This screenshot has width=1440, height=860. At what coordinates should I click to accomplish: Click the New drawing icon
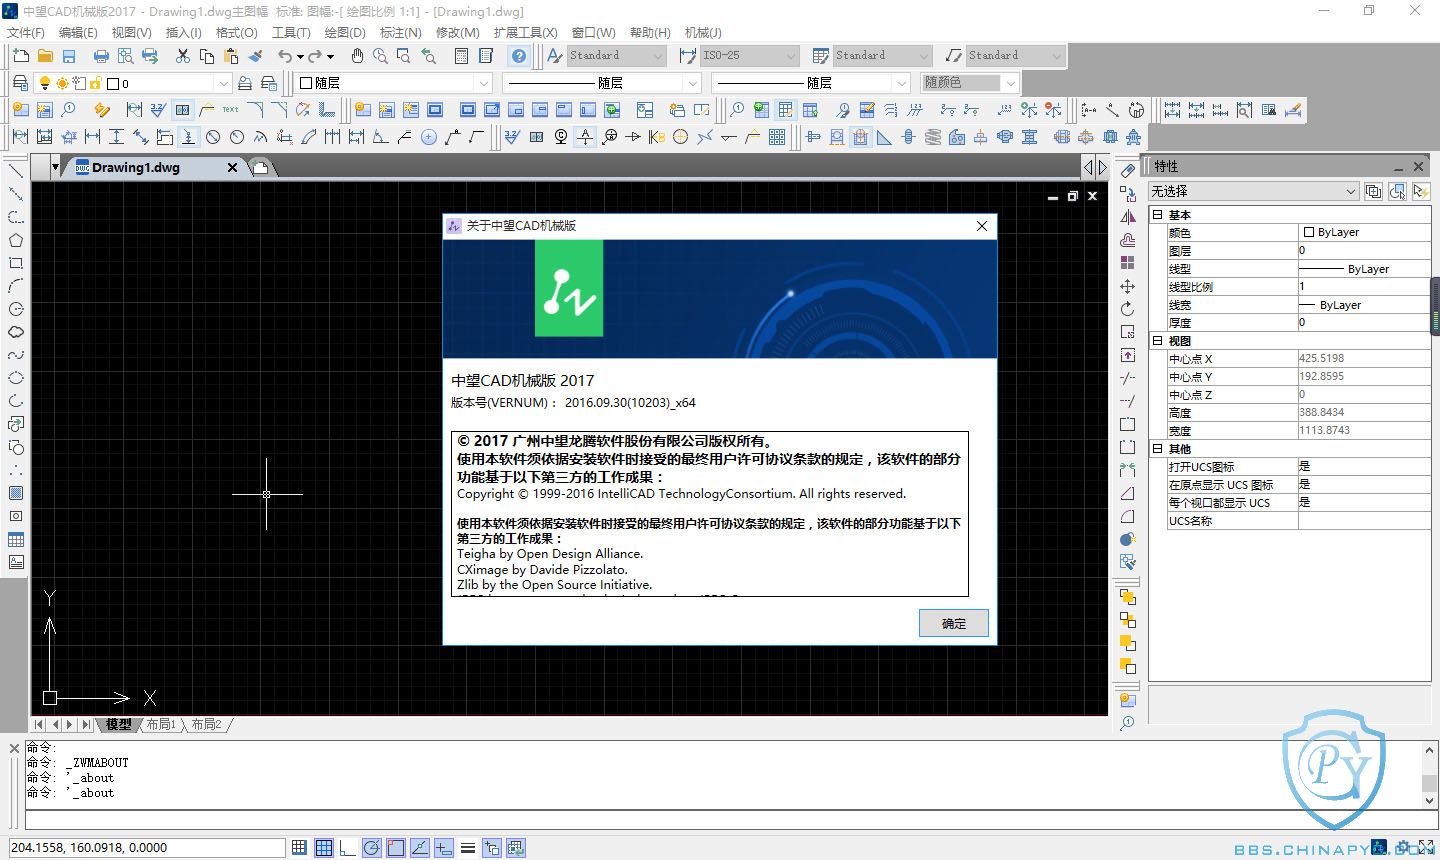click(x=20, y=56)
